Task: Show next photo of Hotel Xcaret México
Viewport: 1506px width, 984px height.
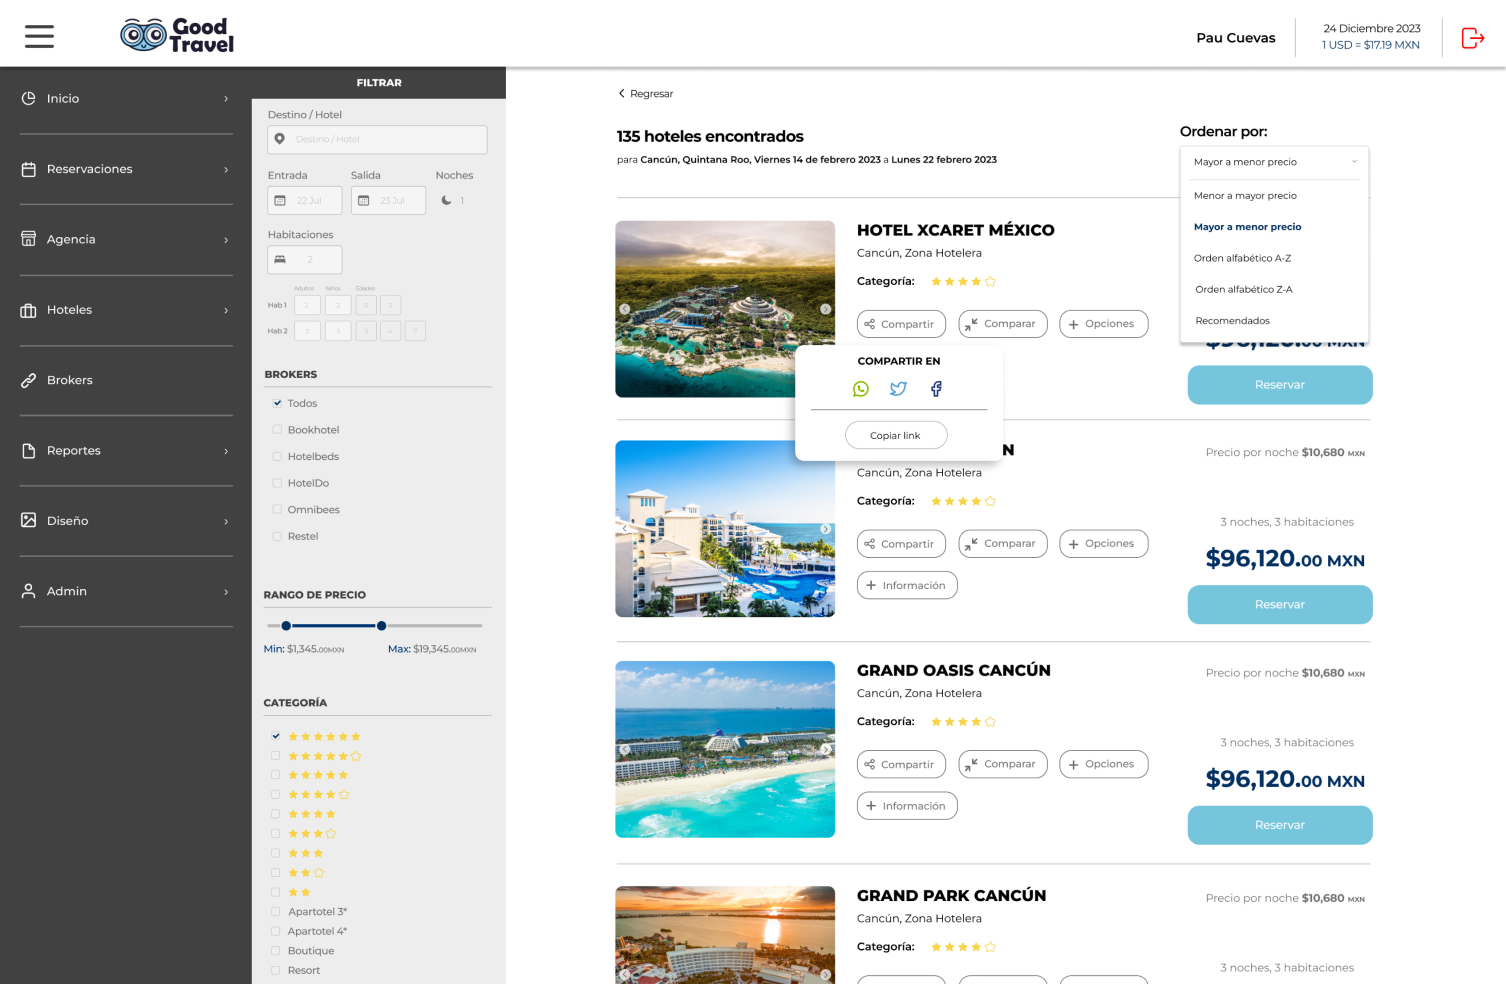Action: 825,309
